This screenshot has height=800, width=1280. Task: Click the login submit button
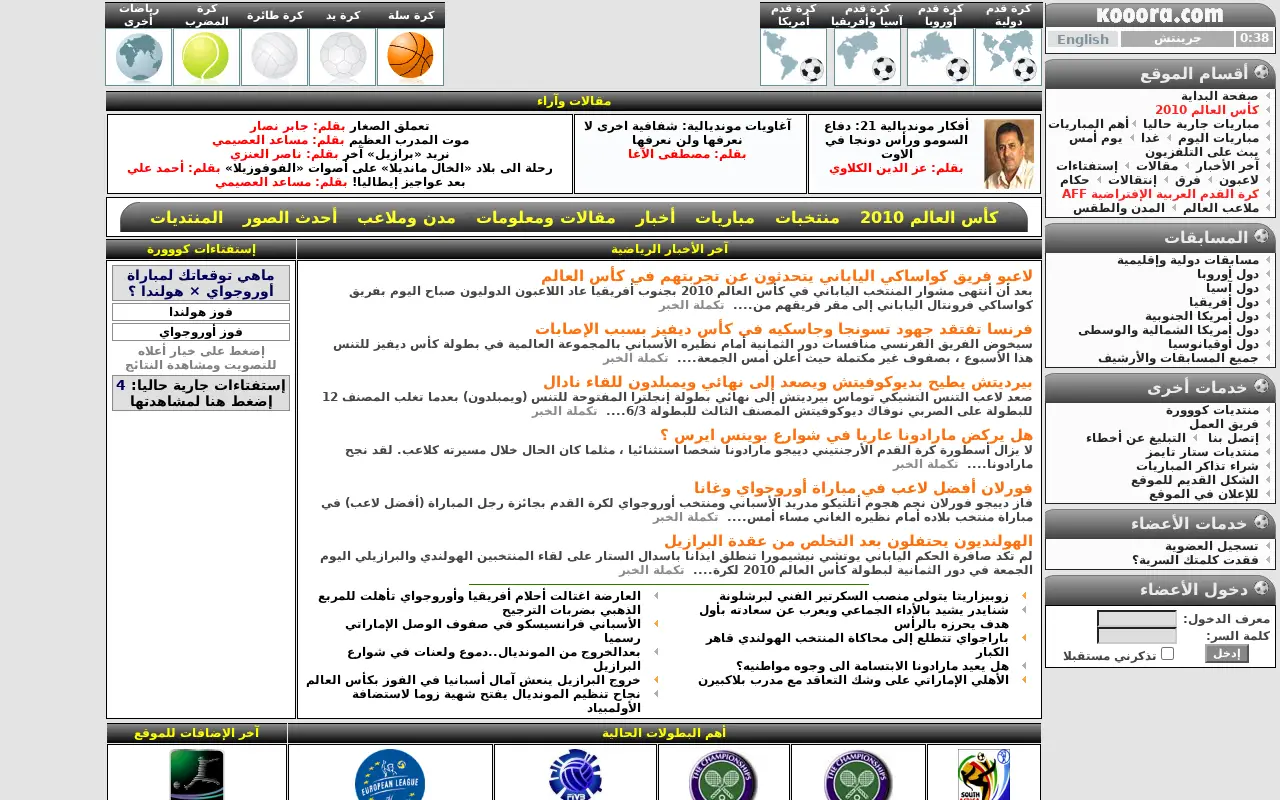tap(1226, 654)
